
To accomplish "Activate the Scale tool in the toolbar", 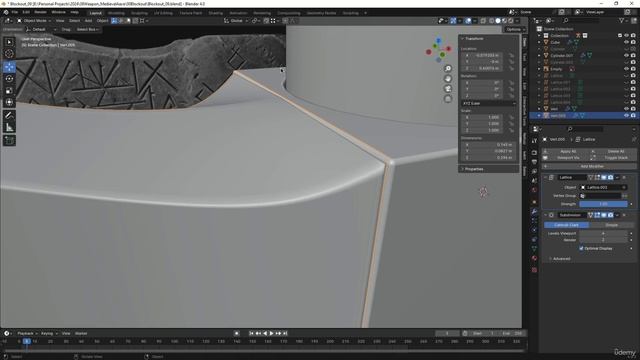I will (9, 91).
